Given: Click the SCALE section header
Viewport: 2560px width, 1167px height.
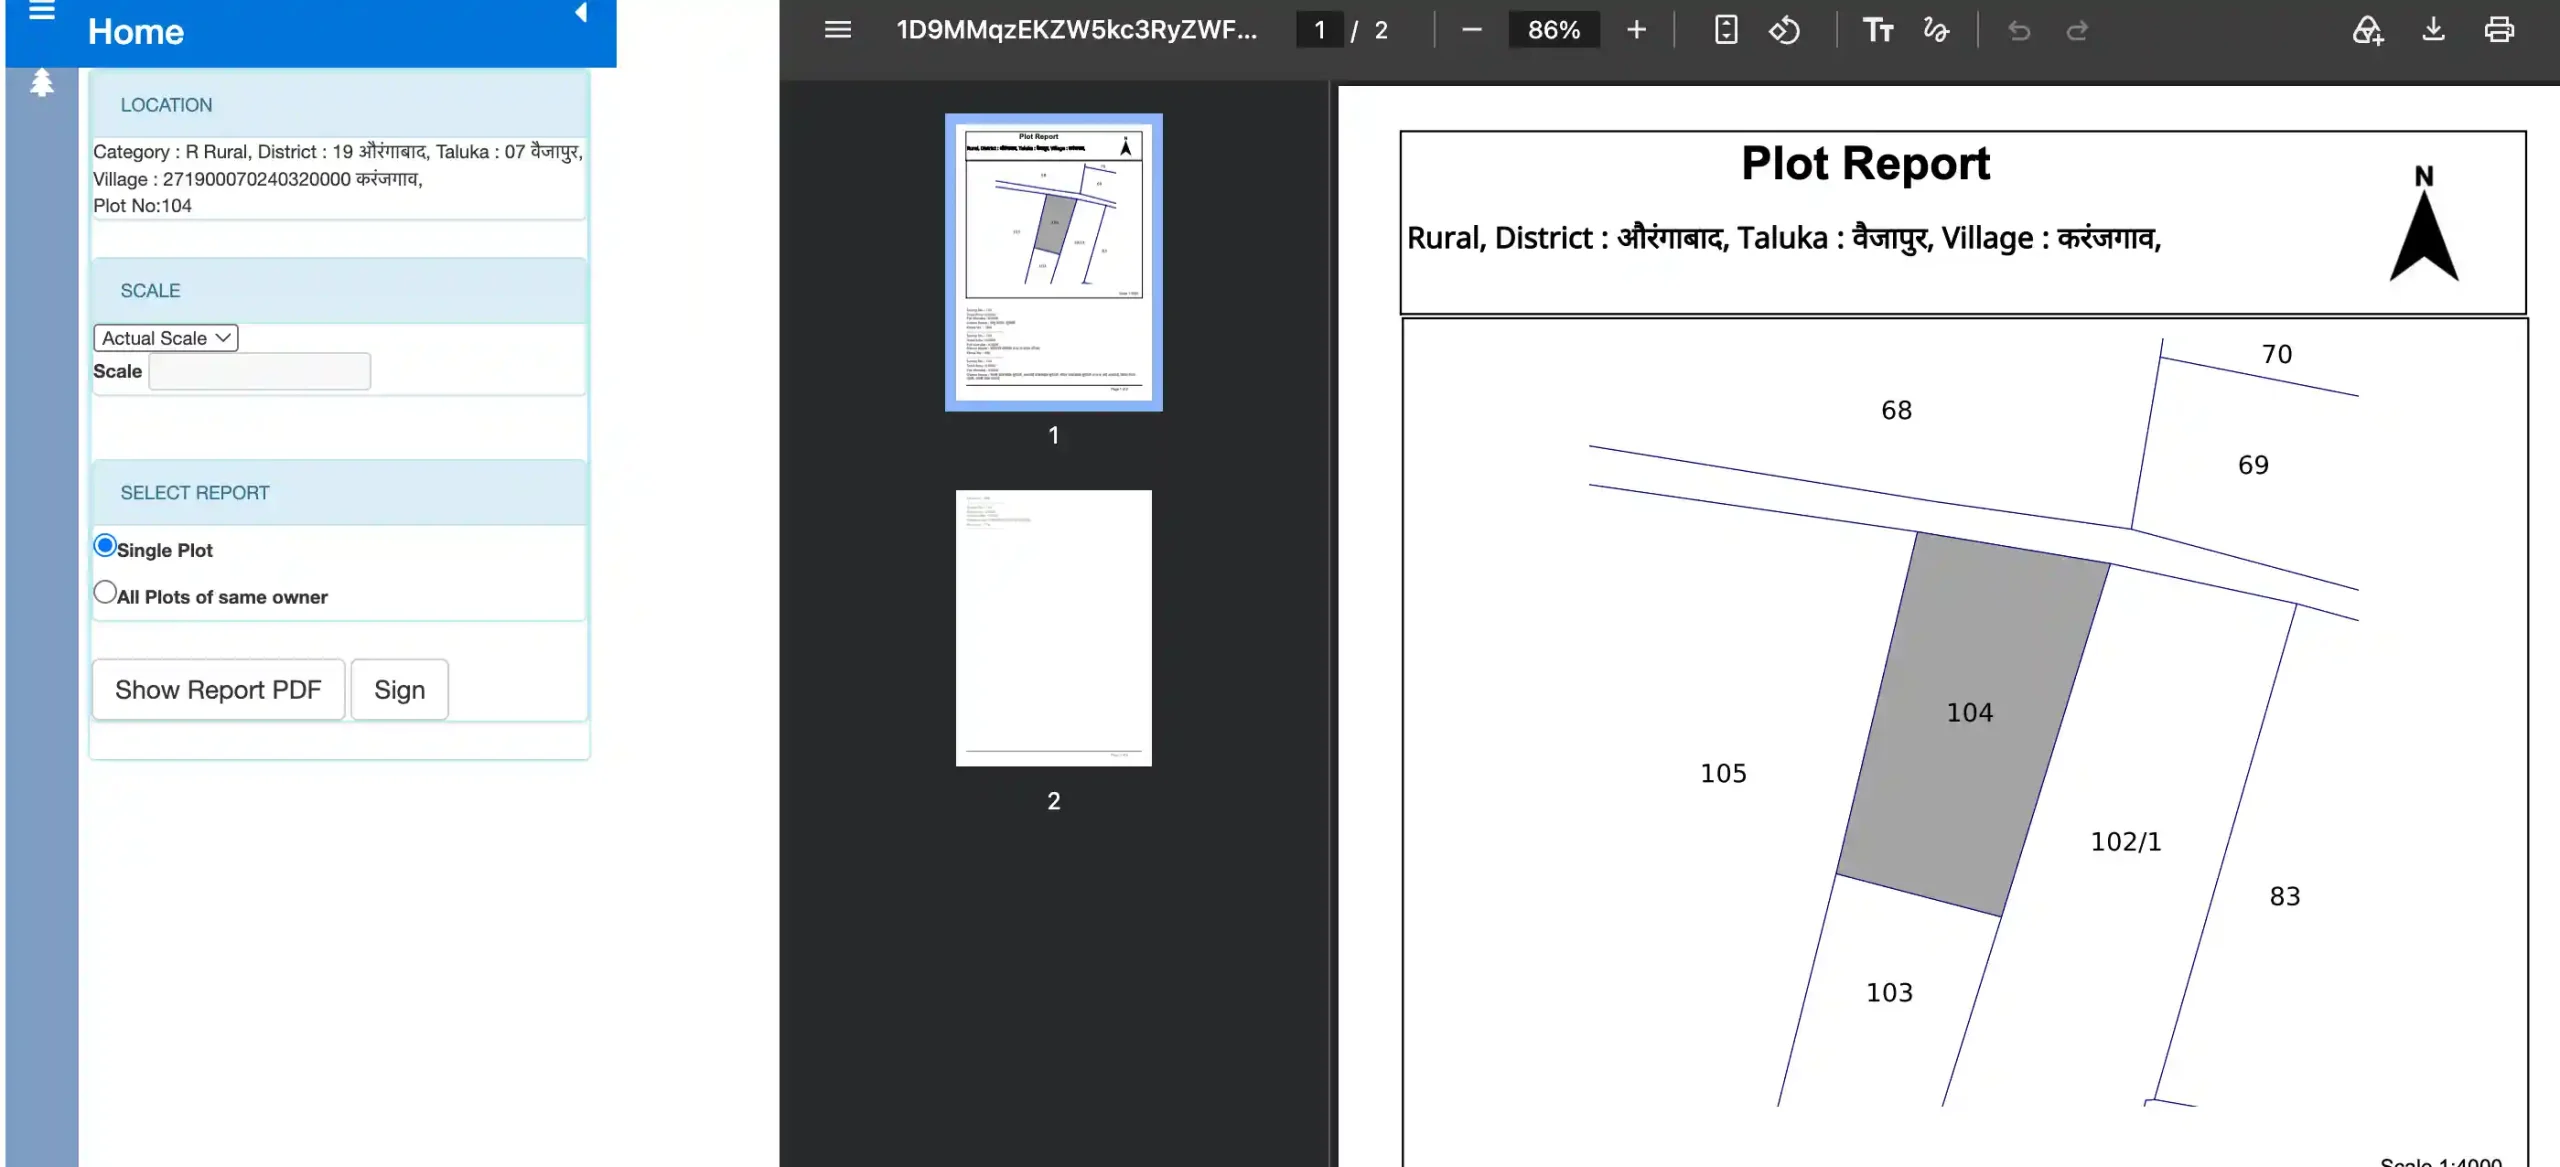Looking at the screenshot, I should click(x=339, y=291).
